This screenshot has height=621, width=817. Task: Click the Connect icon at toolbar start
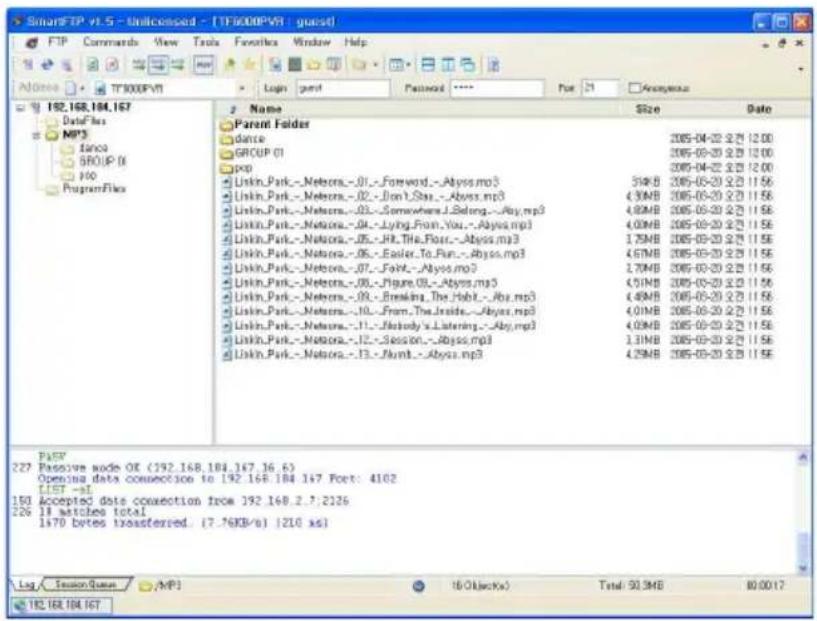click(28, 65)
